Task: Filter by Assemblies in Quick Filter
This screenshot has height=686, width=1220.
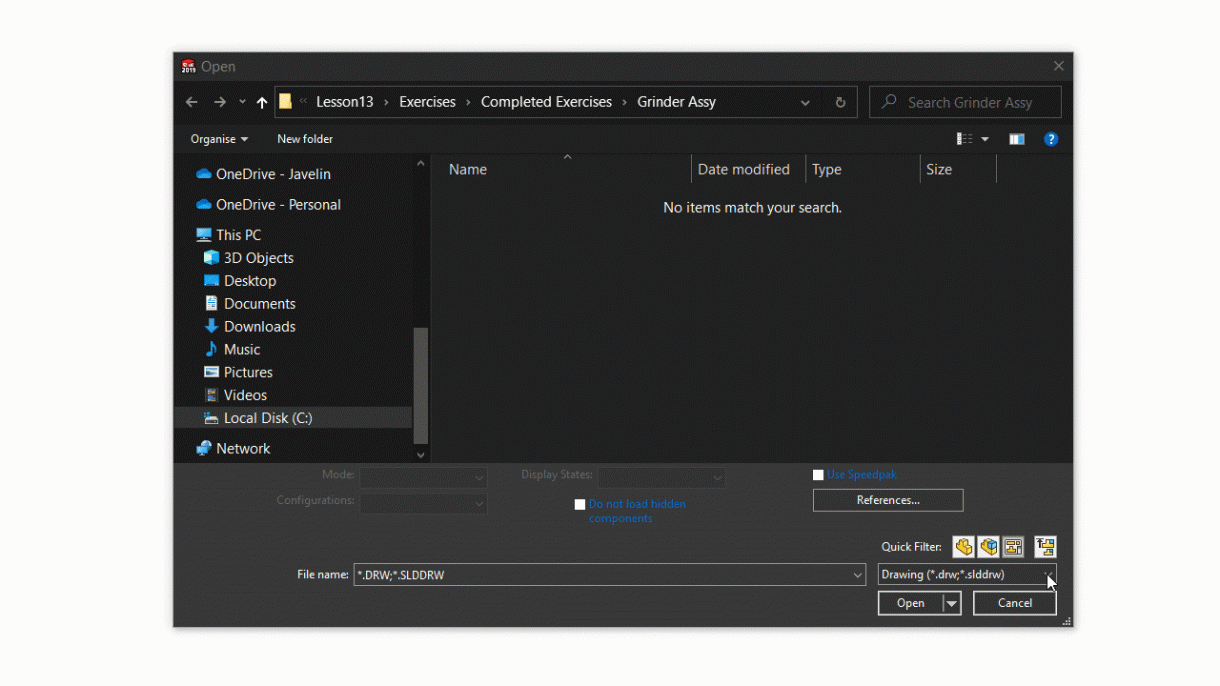Action: point(989,547)
